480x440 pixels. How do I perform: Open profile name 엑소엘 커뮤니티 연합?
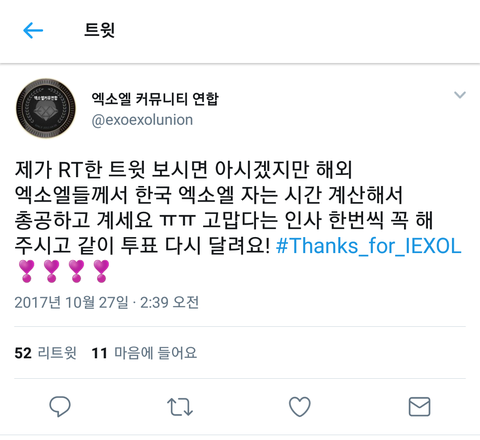click(155, 99)
